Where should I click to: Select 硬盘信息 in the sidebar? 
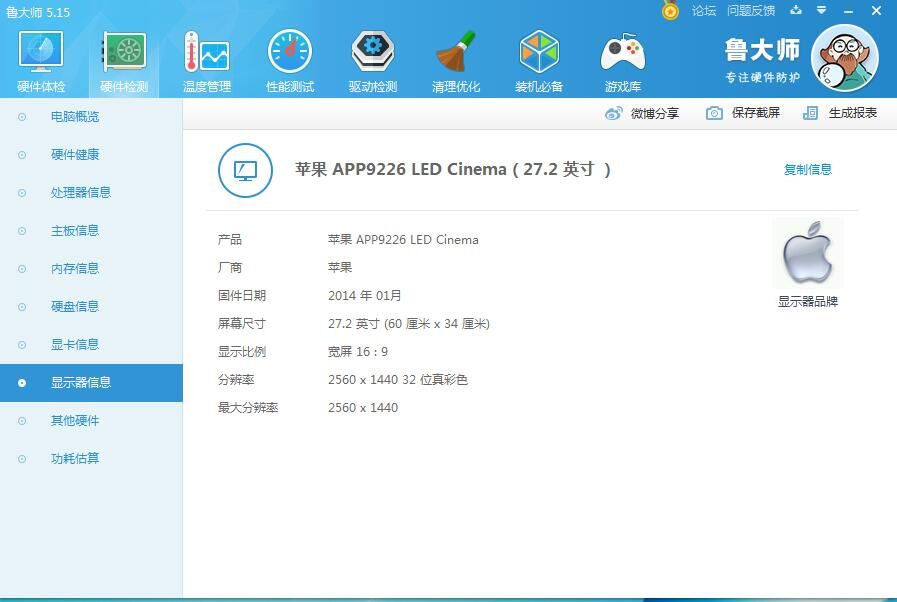click(x=92, y=307)
